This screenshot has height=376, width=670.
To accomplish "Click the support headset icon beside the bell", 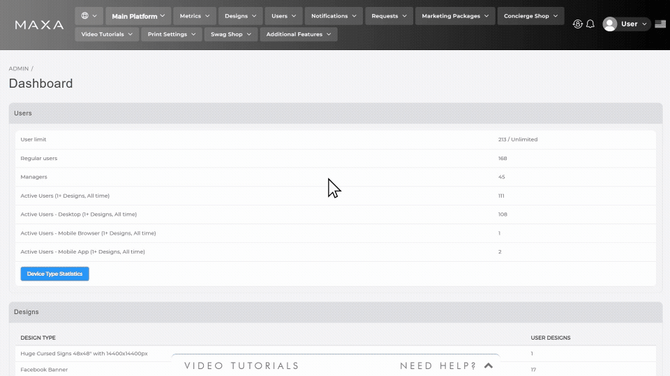I will tap(578, 24).
